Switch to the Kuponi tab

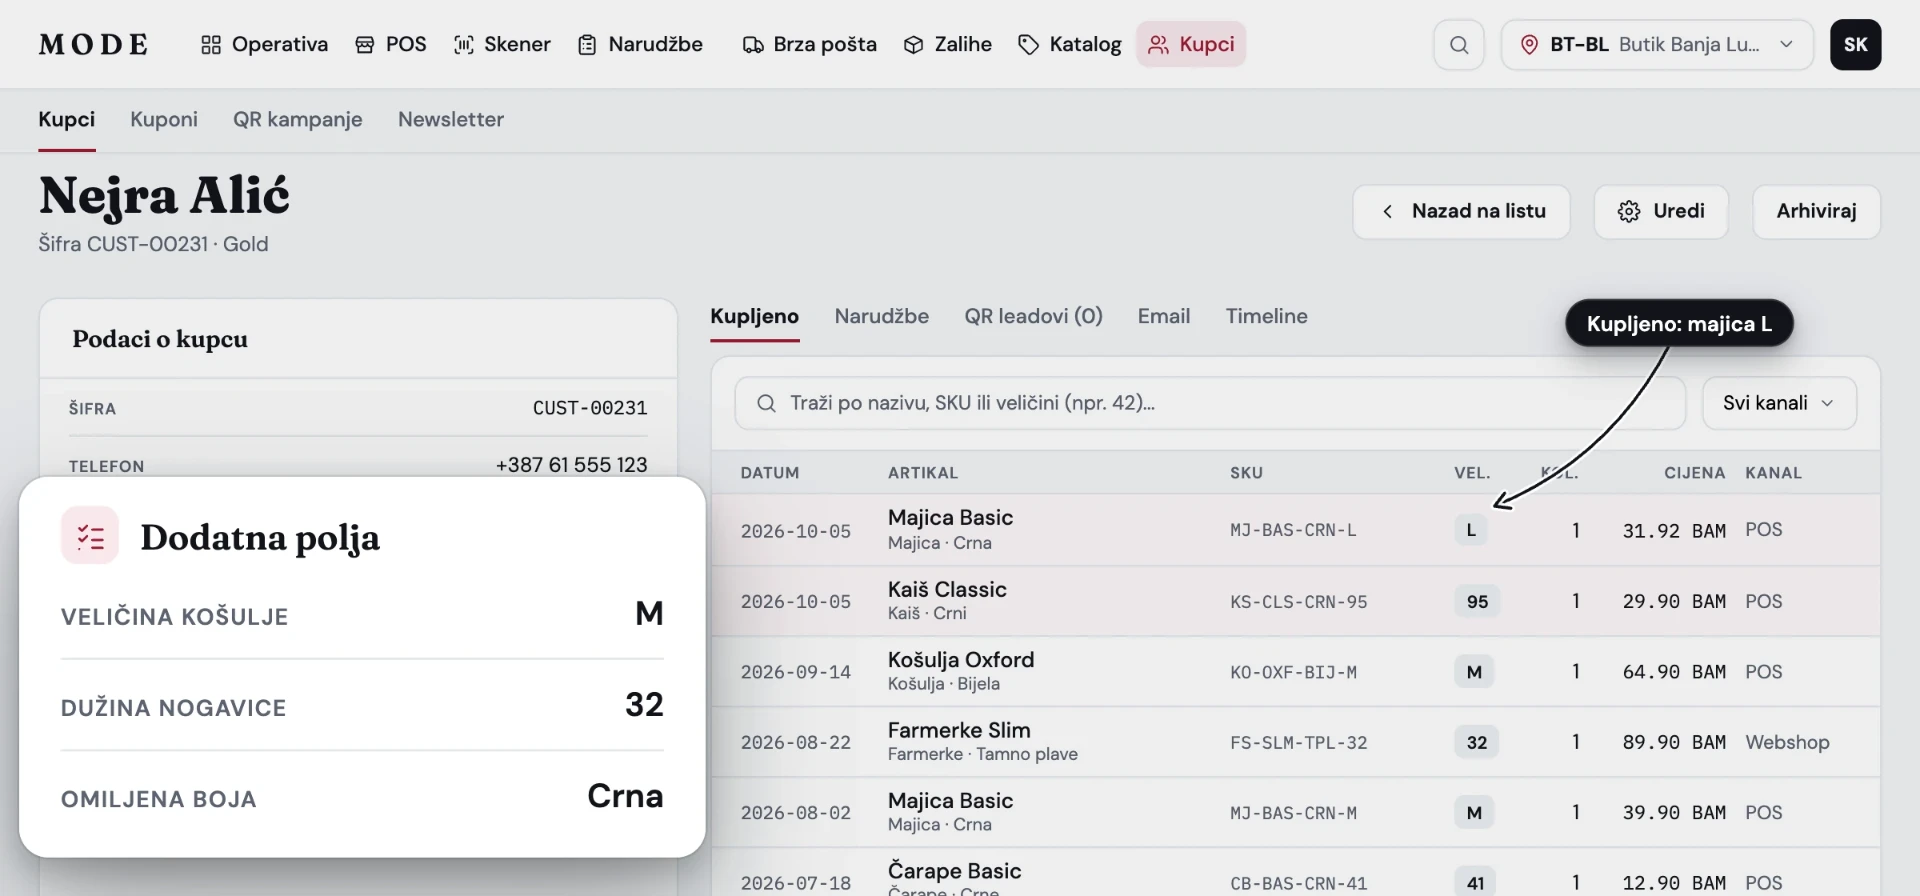click(164, 119)
